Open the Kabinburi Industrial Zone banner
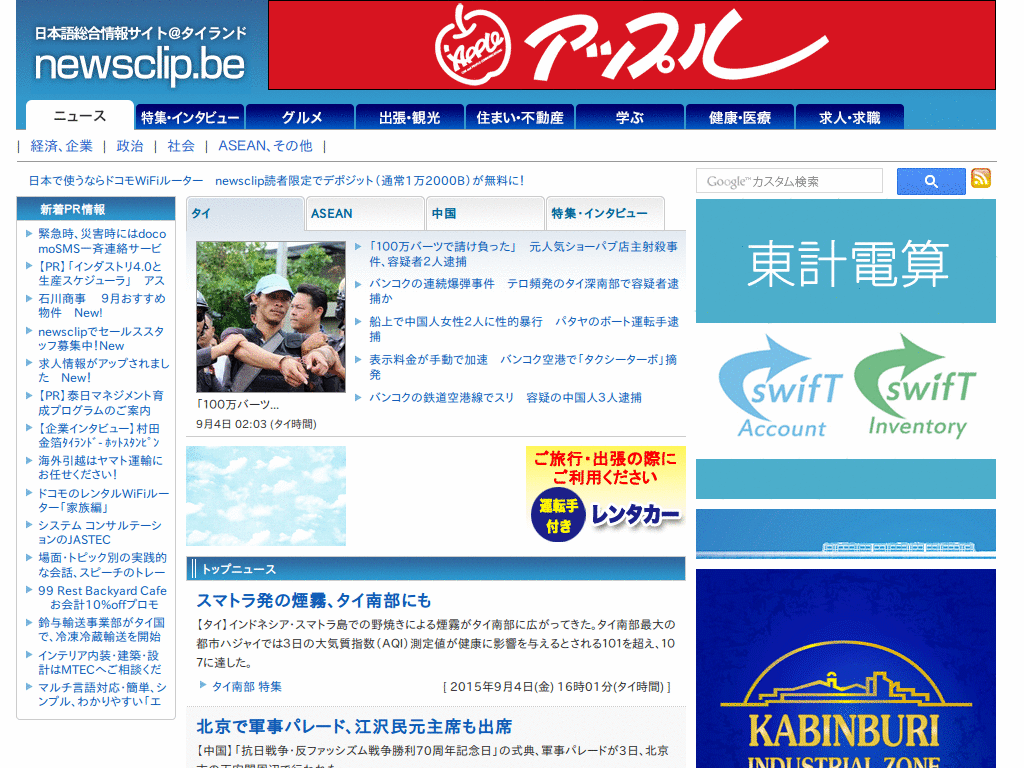1024x768 pixels. (x=846, y=668)
